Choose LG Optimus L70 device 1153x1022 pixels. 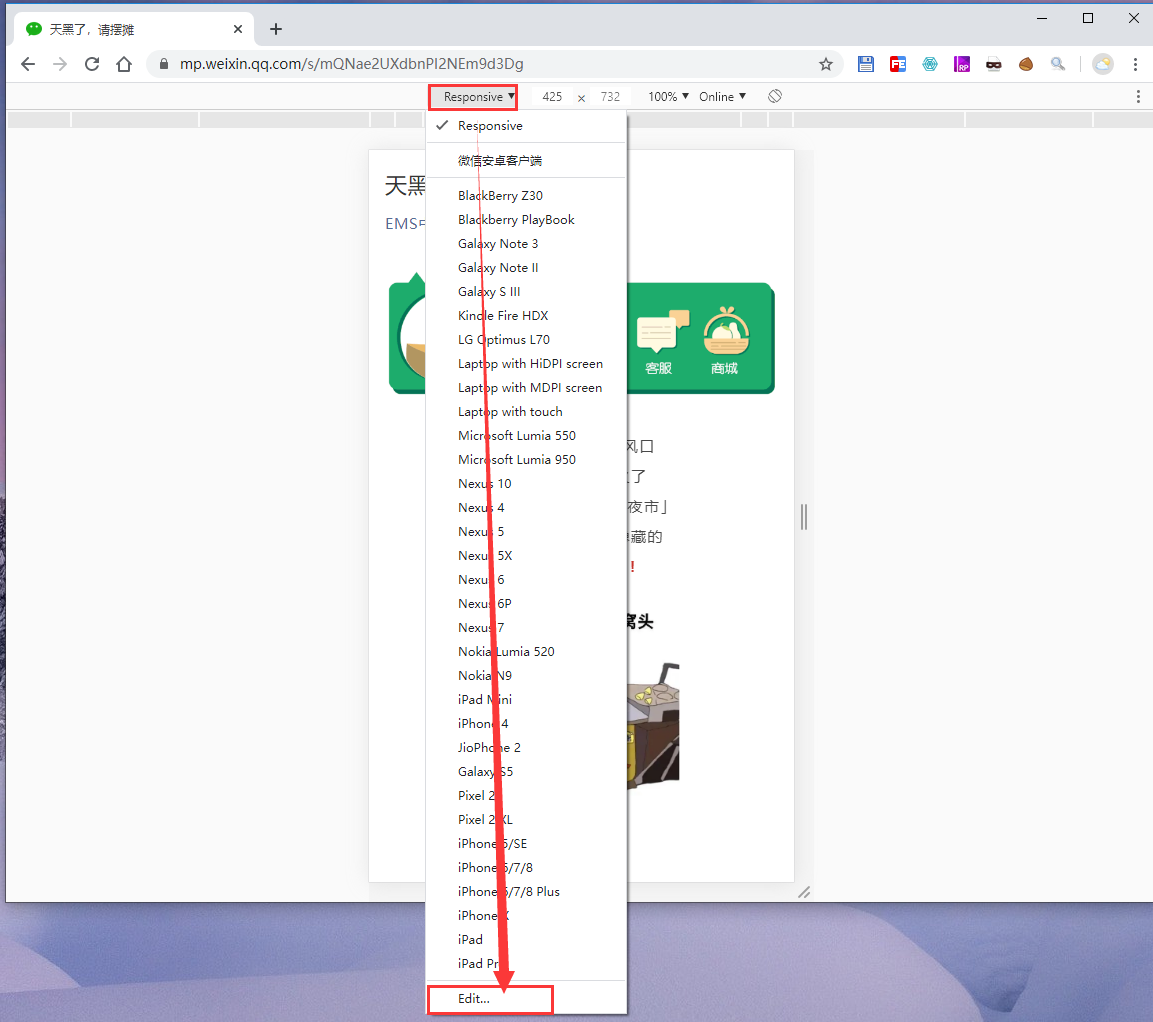tap(526, 340)
